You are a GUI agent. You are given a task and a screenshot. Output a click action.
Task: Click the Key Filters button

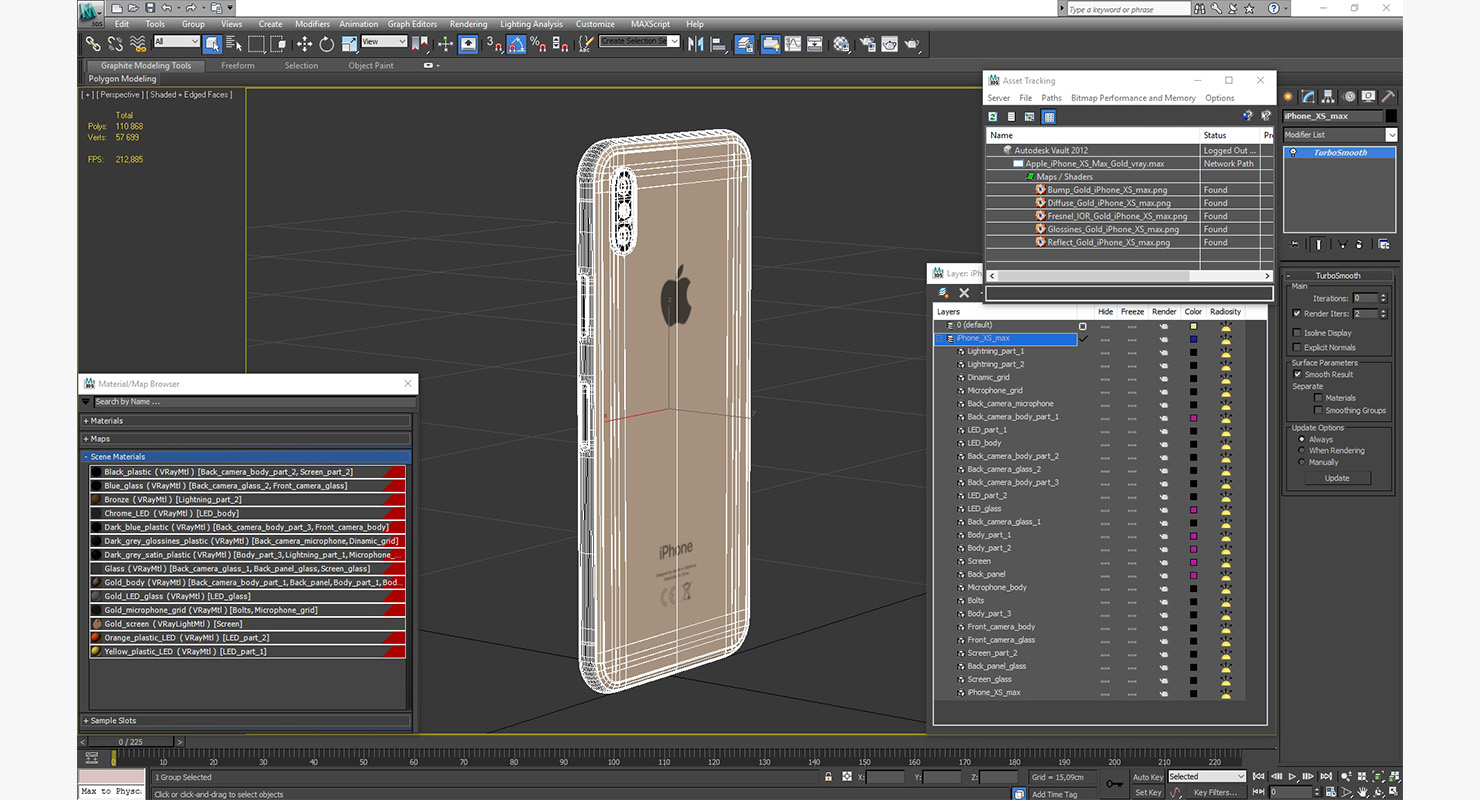1215,792
